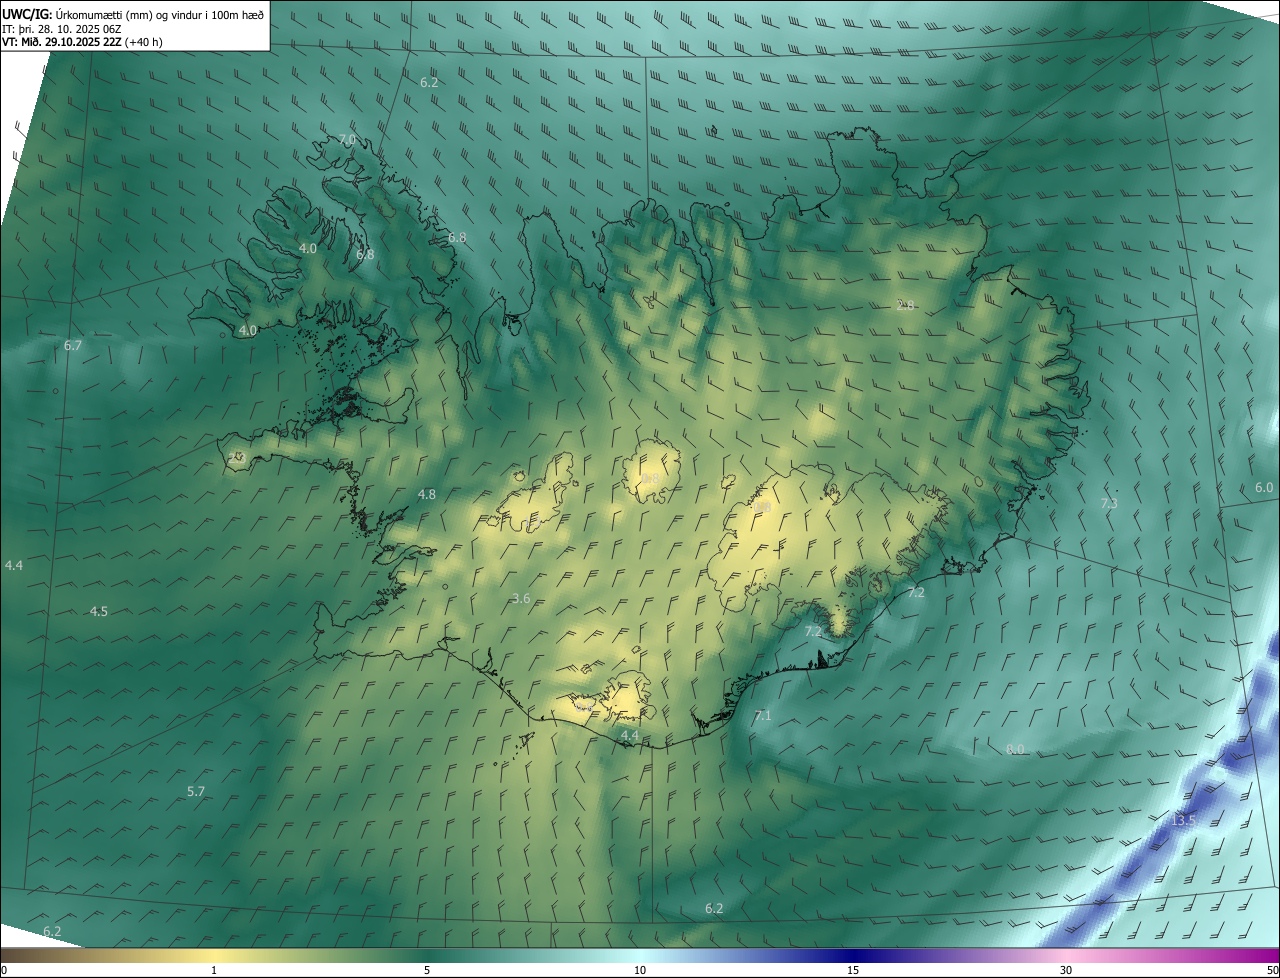
Task: Click the 3.6 value label on the map
Action: (x=521, y=598)
